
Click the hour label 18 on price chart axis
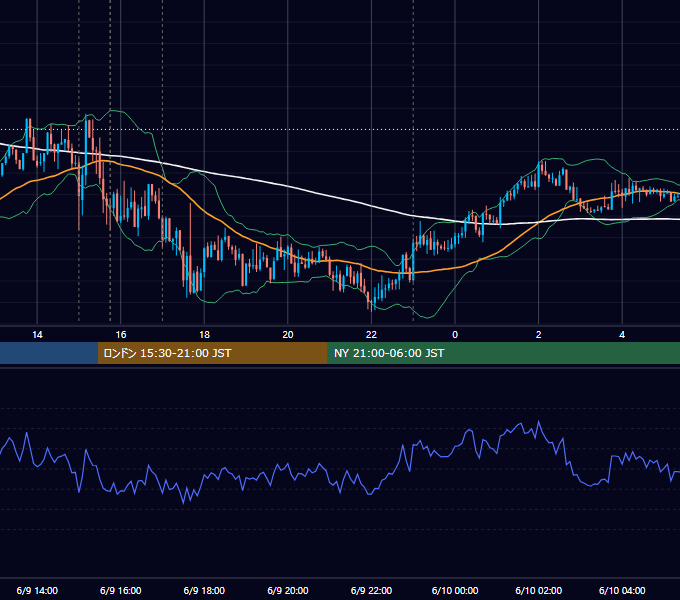204,335
